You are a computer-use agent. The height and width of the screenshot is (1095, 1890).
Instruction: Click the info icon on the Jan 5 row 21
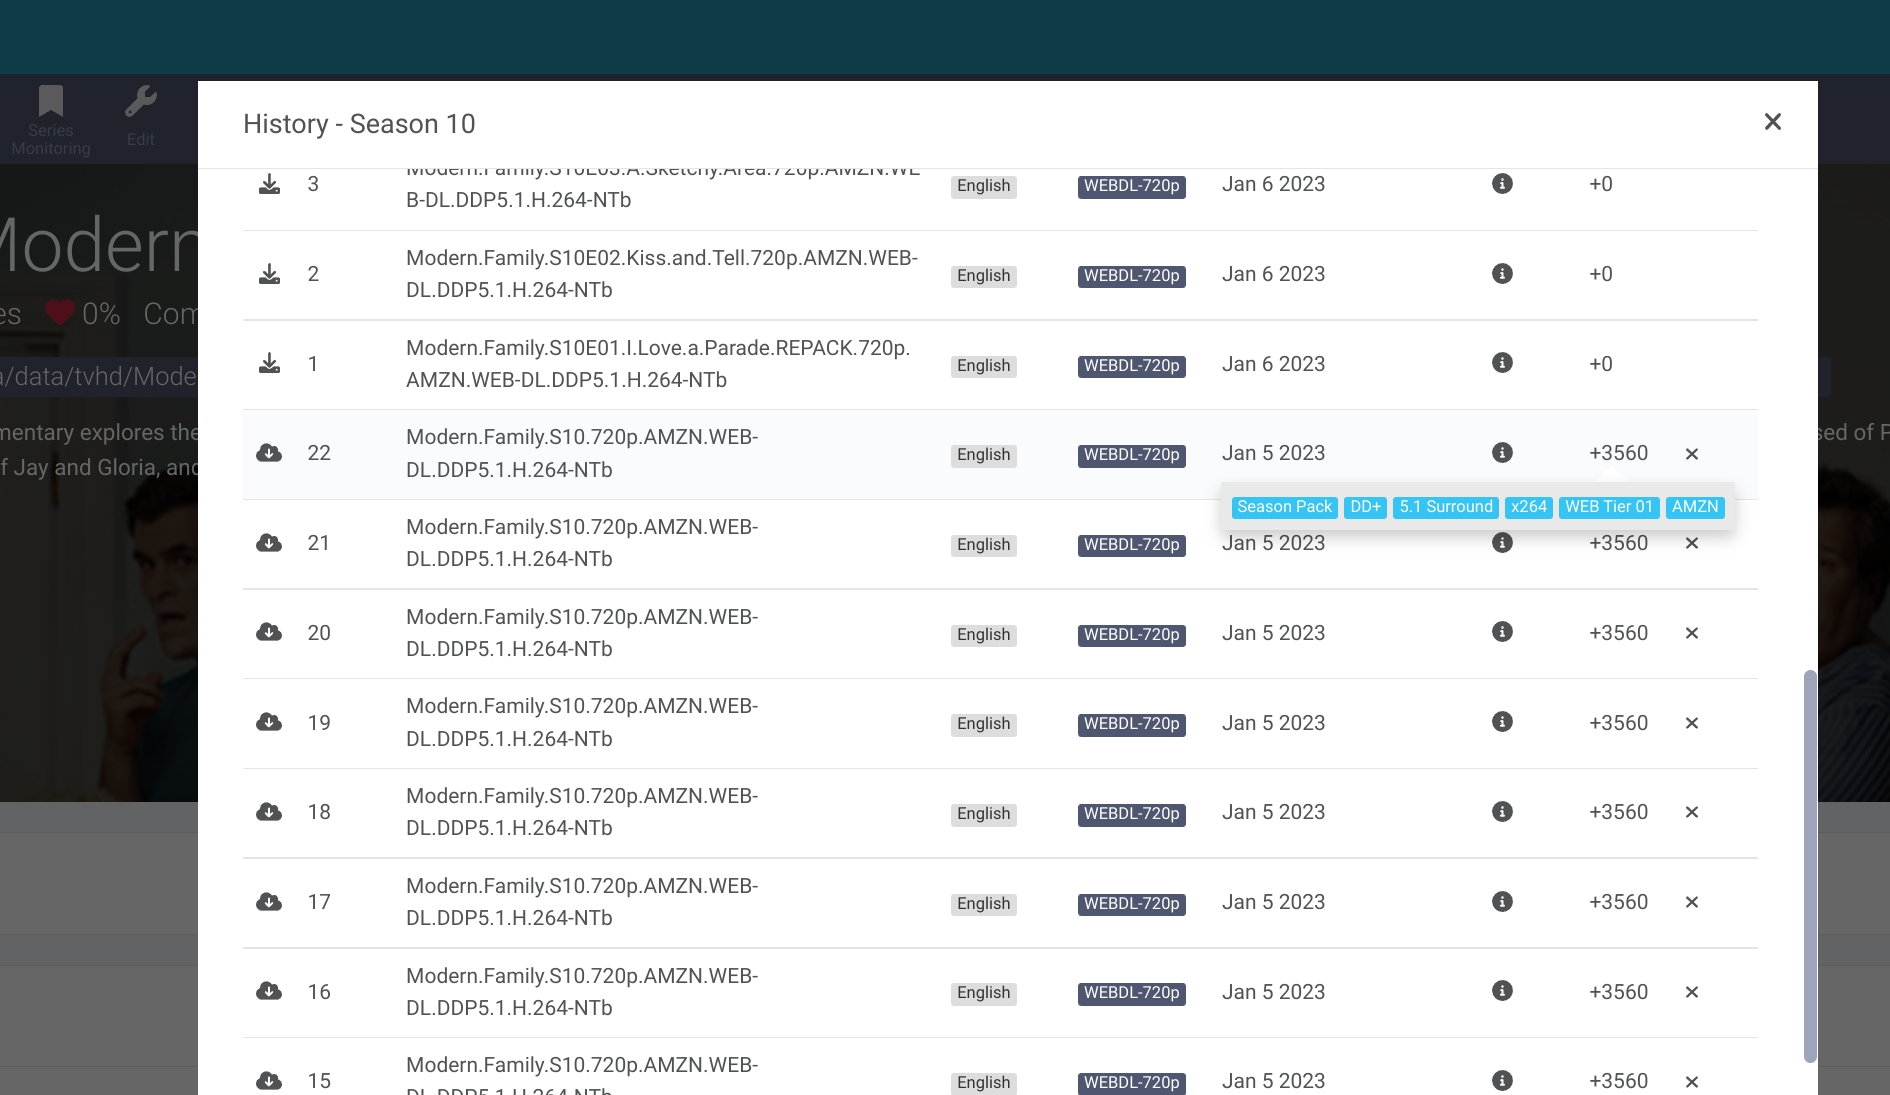coord(1501,542)
